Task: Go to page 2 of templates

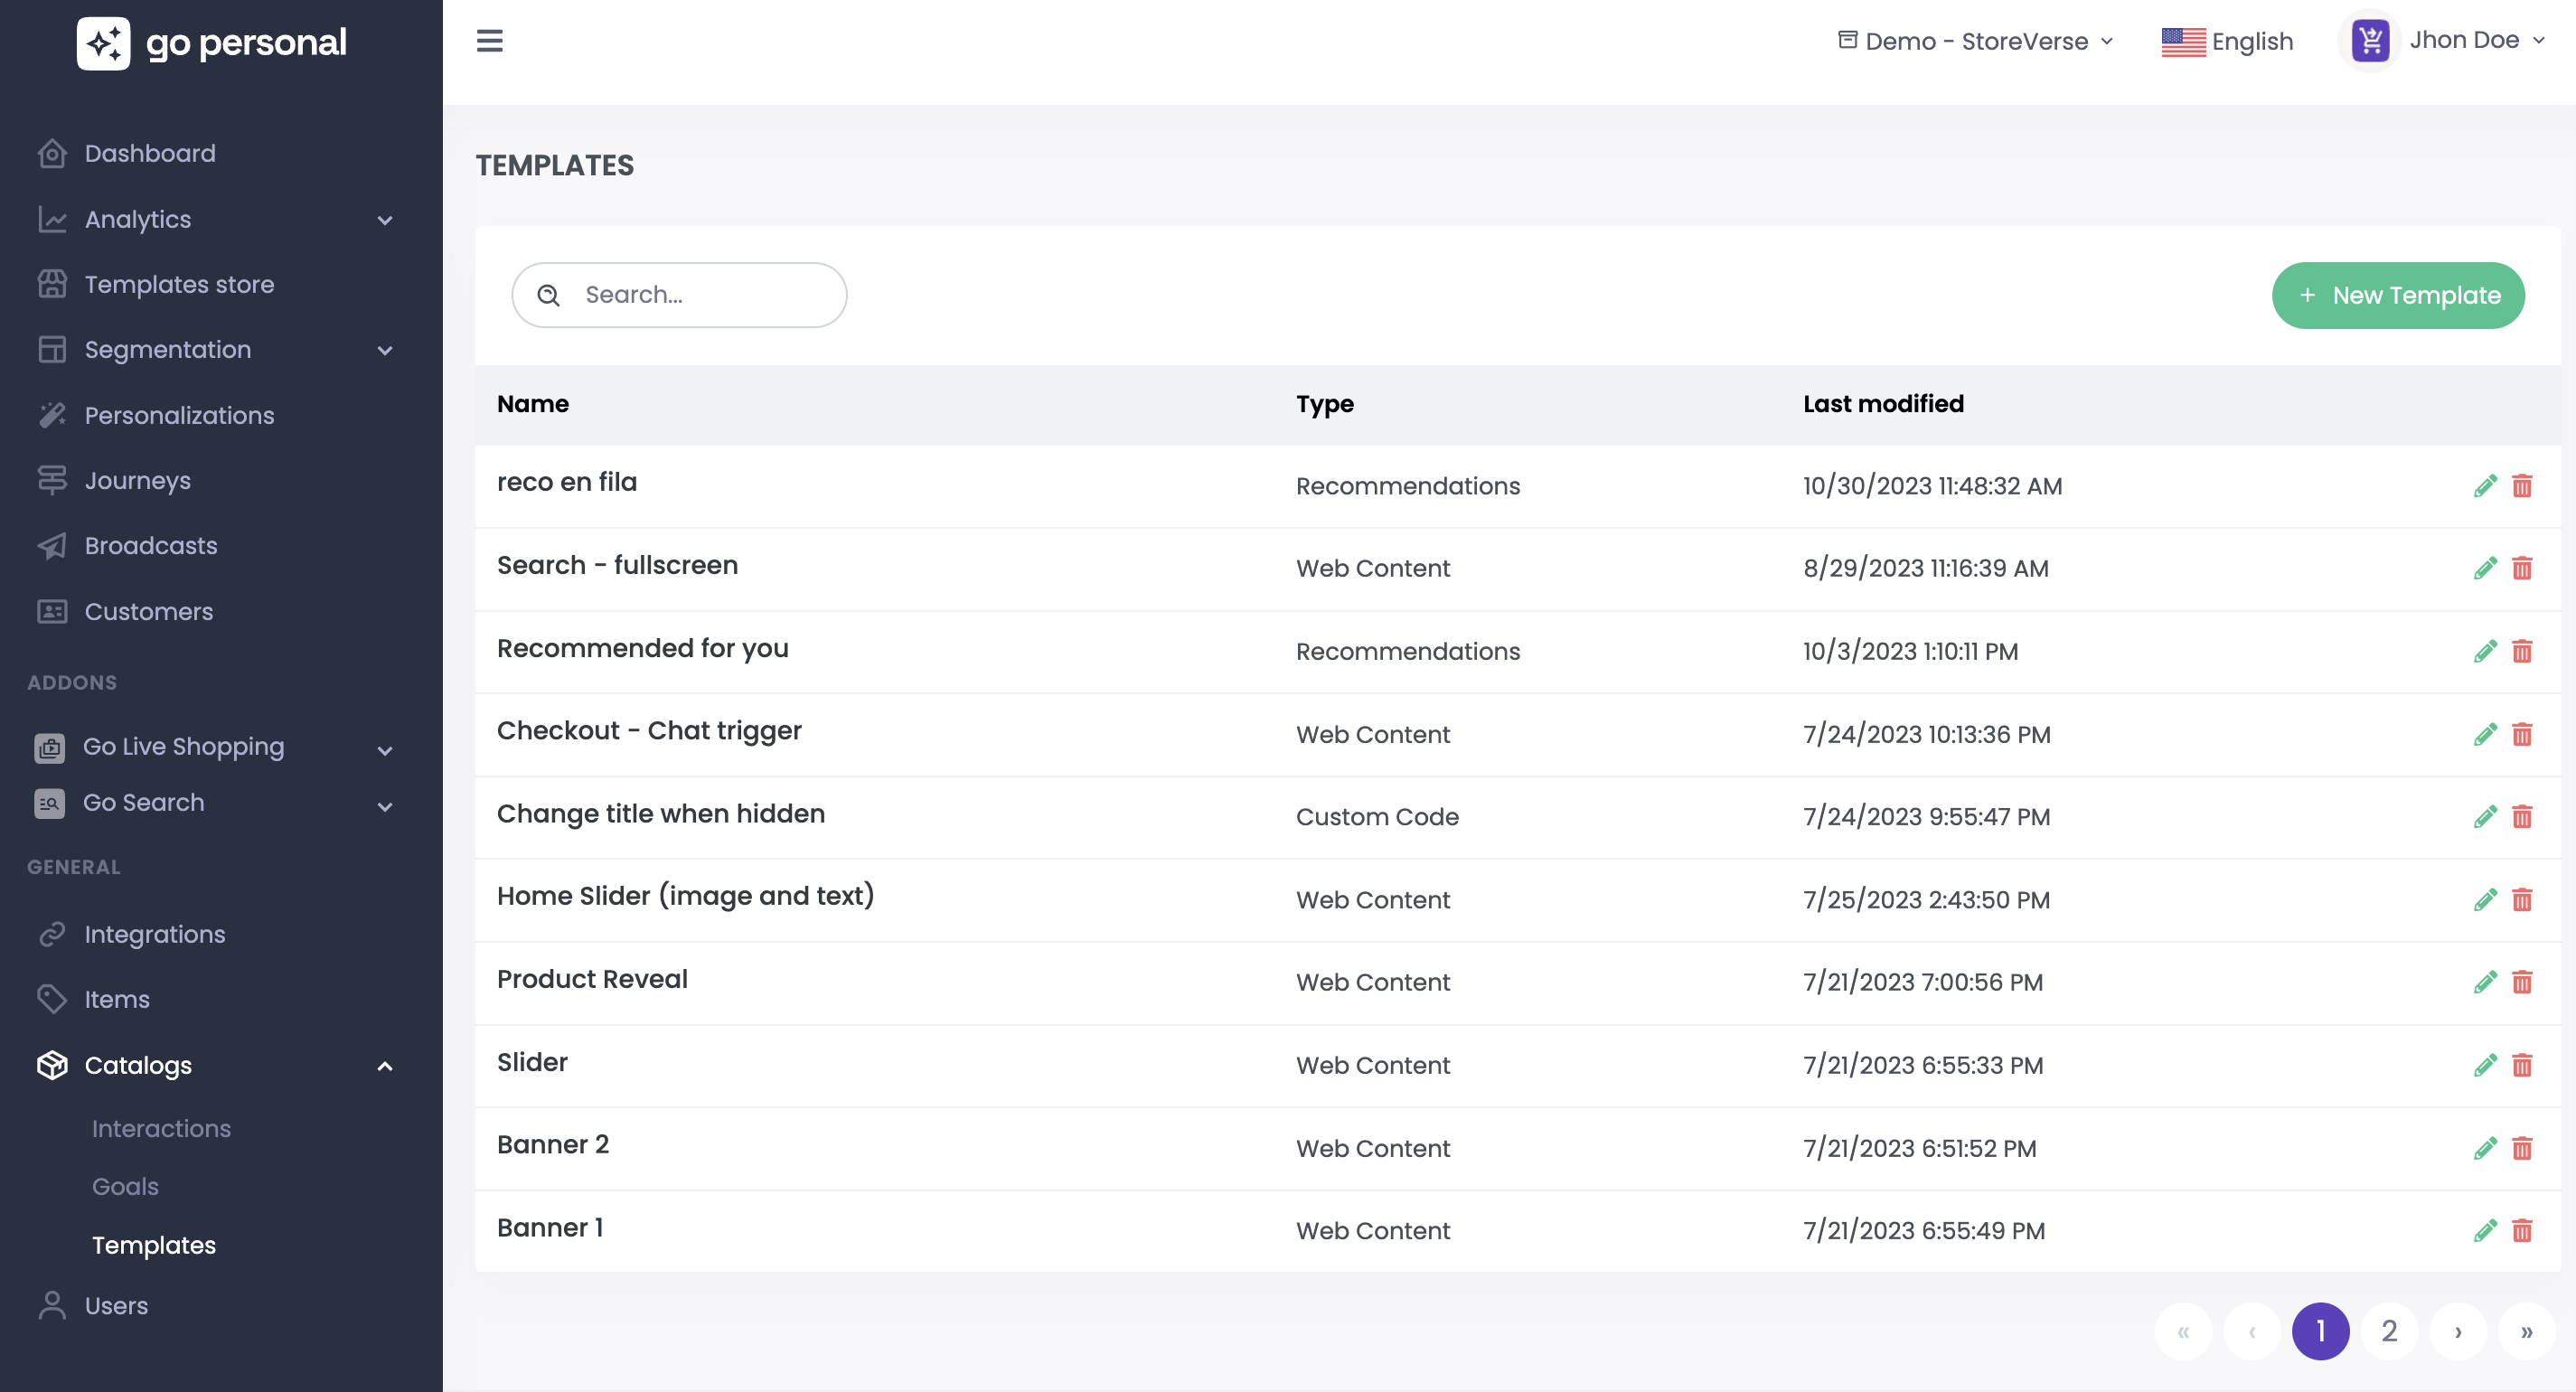Action: [x=2389, y=1331]
